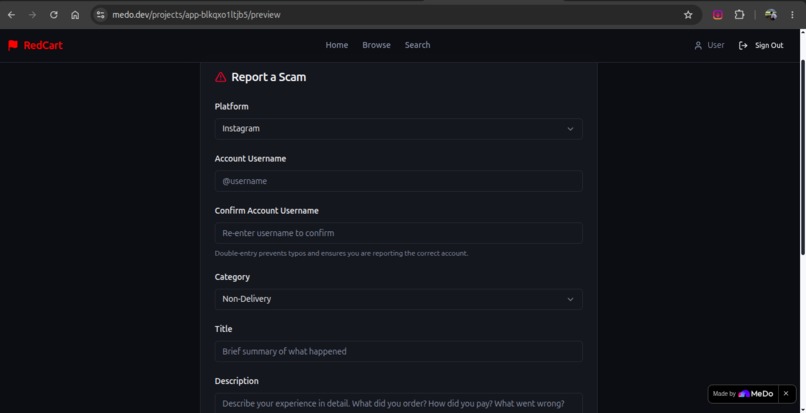Screen dimensions: 806x413
Task: Open the Made by MeDo badge
Action: [743, 393]
